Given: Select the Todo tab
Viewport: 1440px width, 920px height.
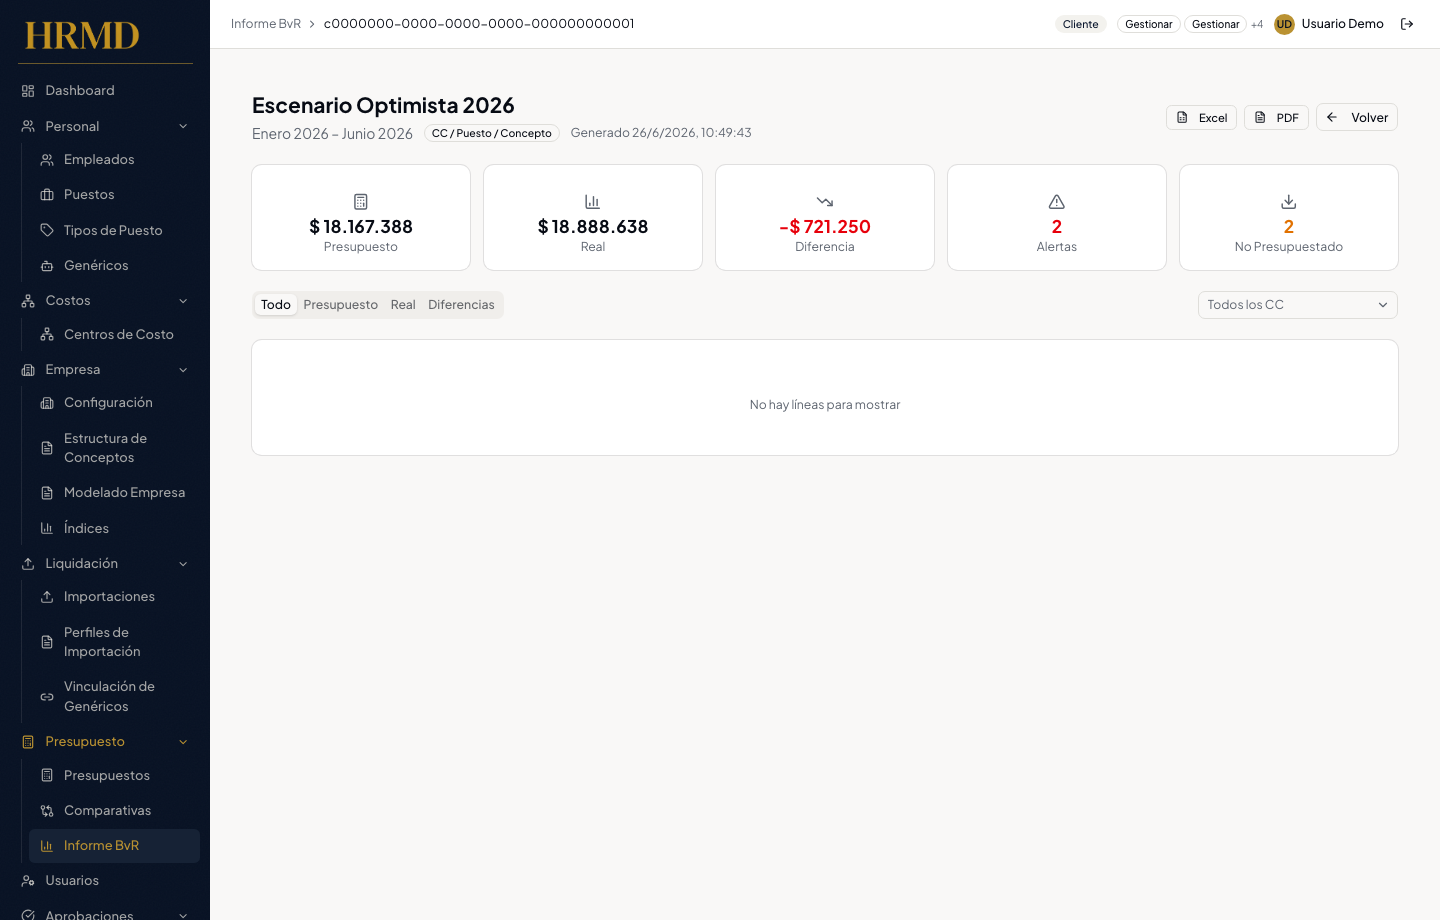Looking at the screenshot, I should (276, 305).
